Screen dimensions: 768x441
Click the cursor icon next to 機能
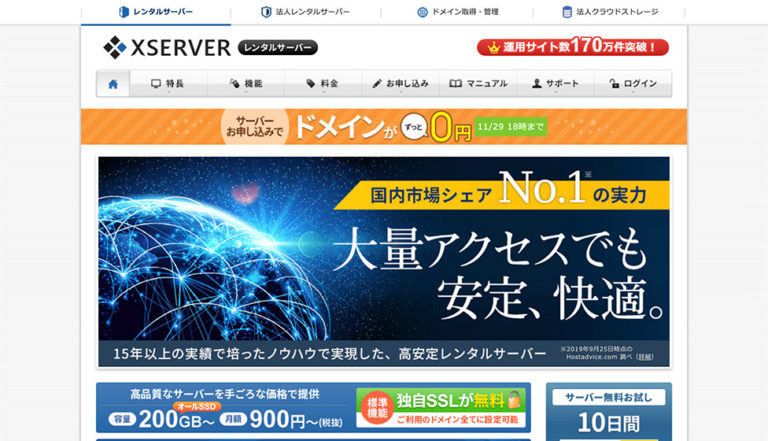[x=234, y=83]
